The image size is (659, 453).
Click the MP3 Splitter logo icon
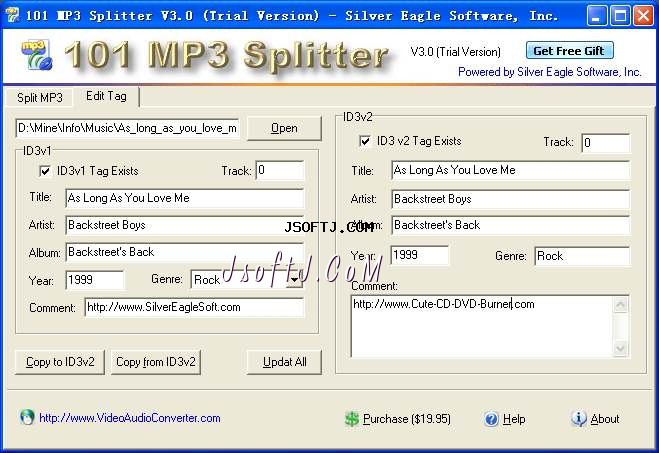click(x=37, y=55)
